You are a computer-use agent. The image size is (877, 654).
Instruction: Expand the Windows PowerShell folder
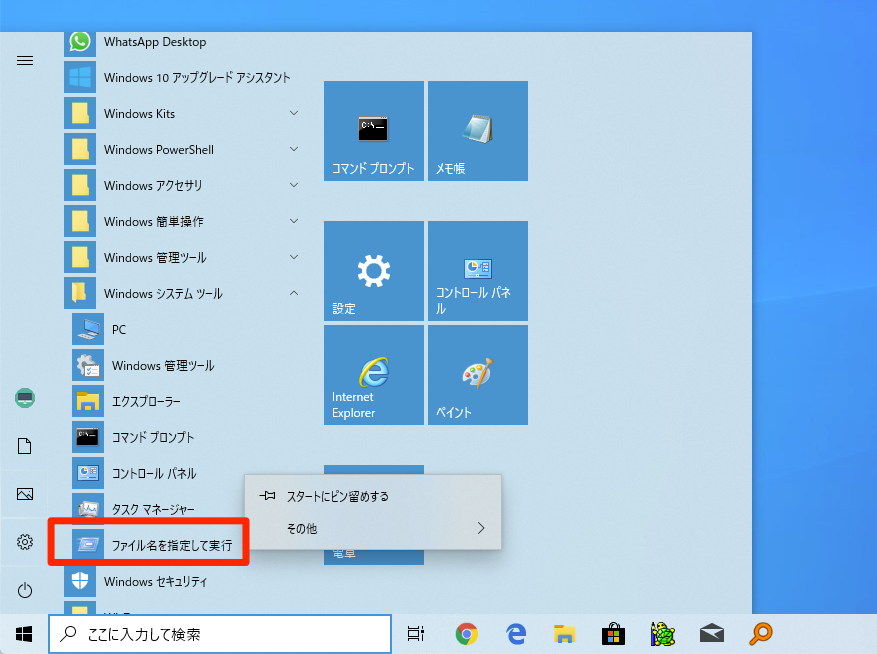183,149
